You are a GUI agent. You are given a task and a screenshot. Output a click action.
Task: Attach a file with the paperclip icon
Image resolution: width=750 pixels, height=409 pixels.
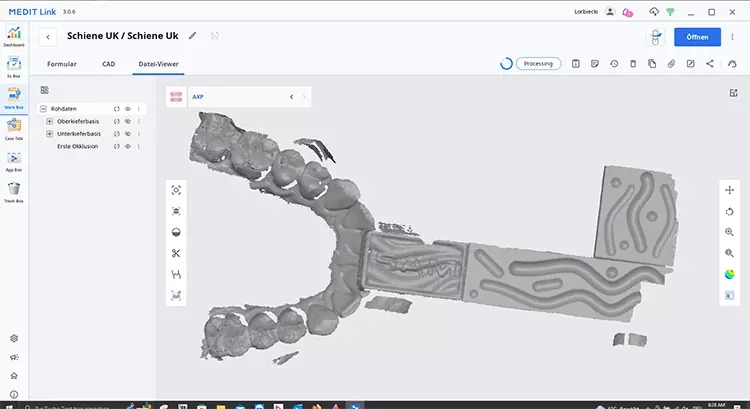point(671,64)
